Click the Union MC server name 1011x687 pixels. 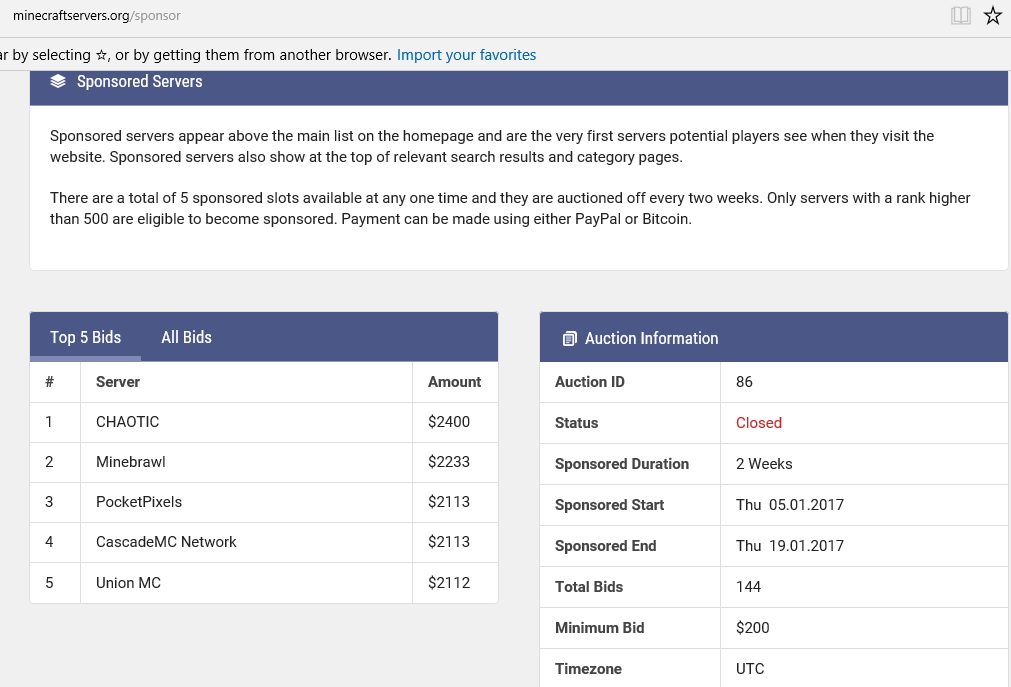[x=128, y=583]
